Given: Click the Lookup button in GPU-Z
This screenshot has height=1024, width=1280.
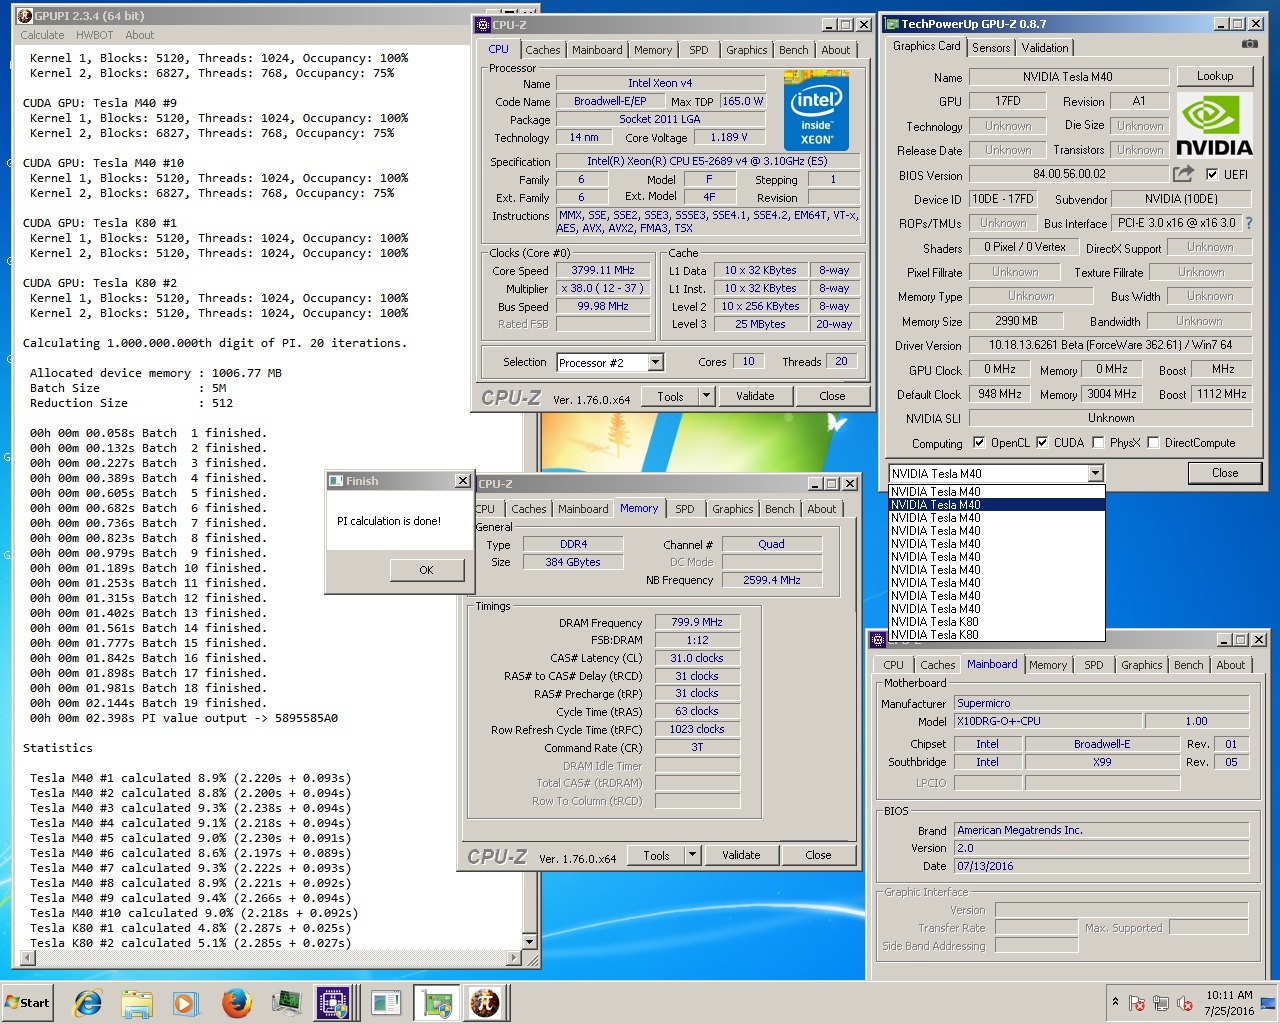Looking at the screenshot, I should tap(1214, 76).
